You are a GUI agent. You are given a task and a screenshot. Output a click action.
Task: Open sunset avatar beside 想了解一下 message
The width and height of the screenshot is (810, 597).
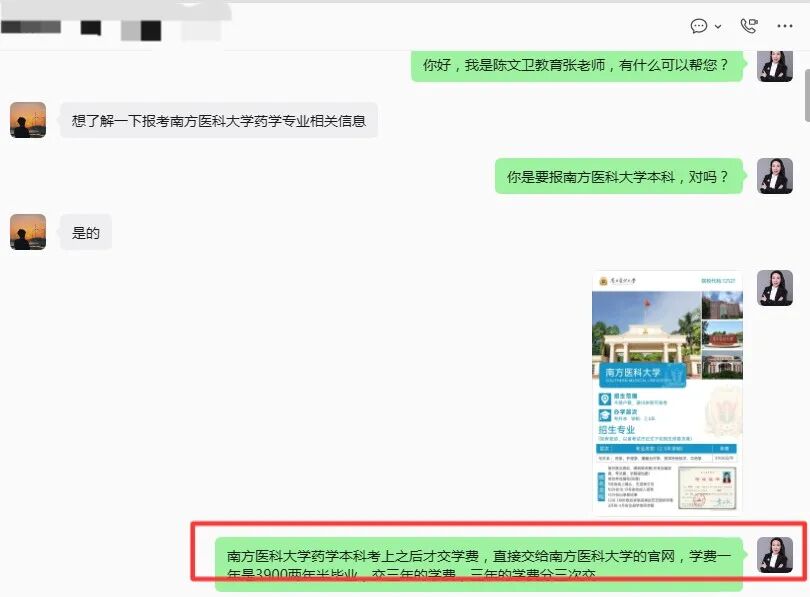tap(28, 120)
